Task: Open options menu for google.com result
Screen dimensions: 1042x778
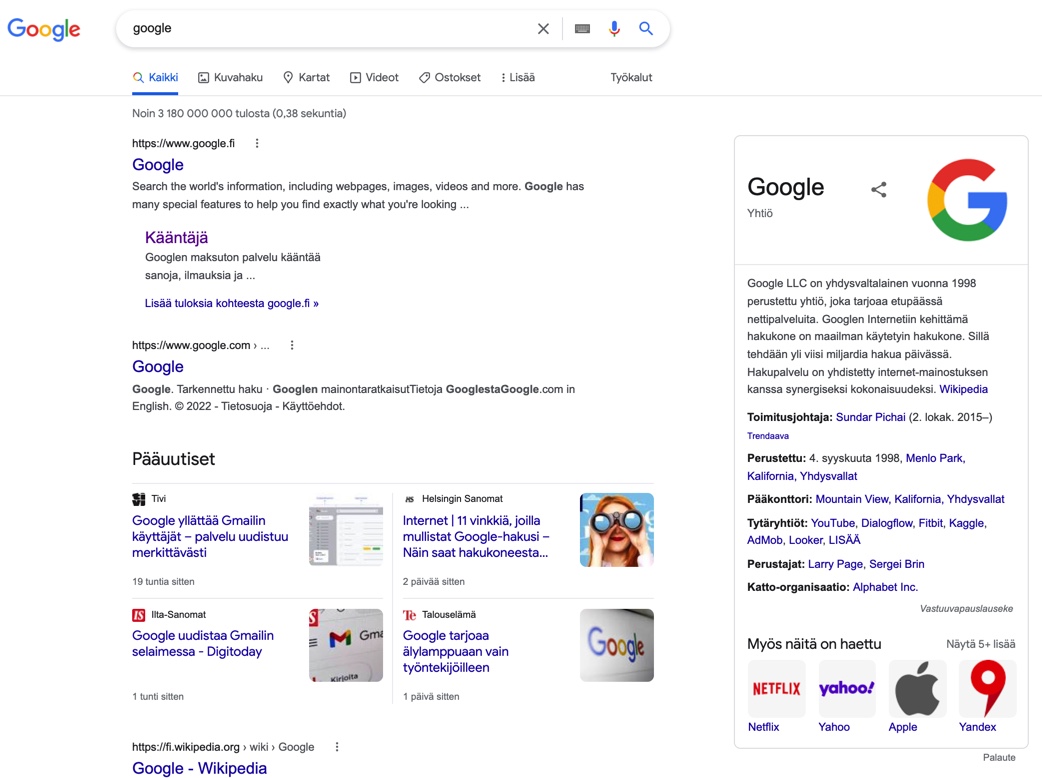Action: [x=292, y=345]
